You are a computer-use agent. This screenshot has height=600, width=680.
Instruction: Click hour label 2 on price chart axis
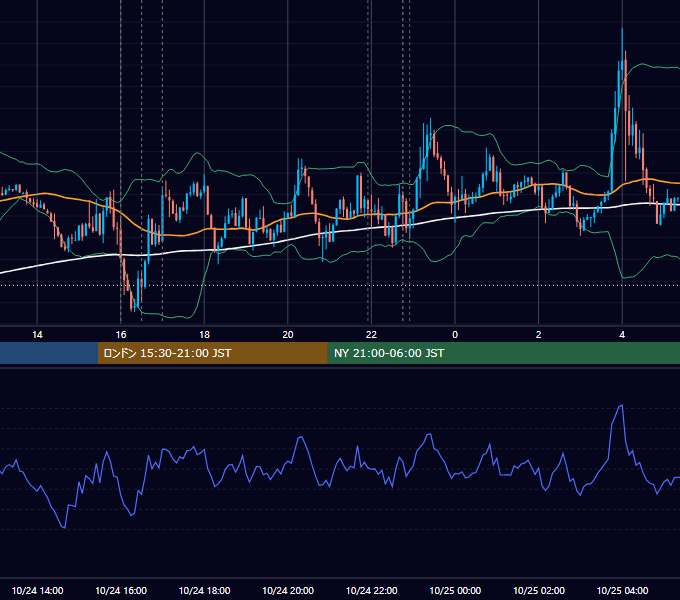pyautogui.click(x=539, y=334)
